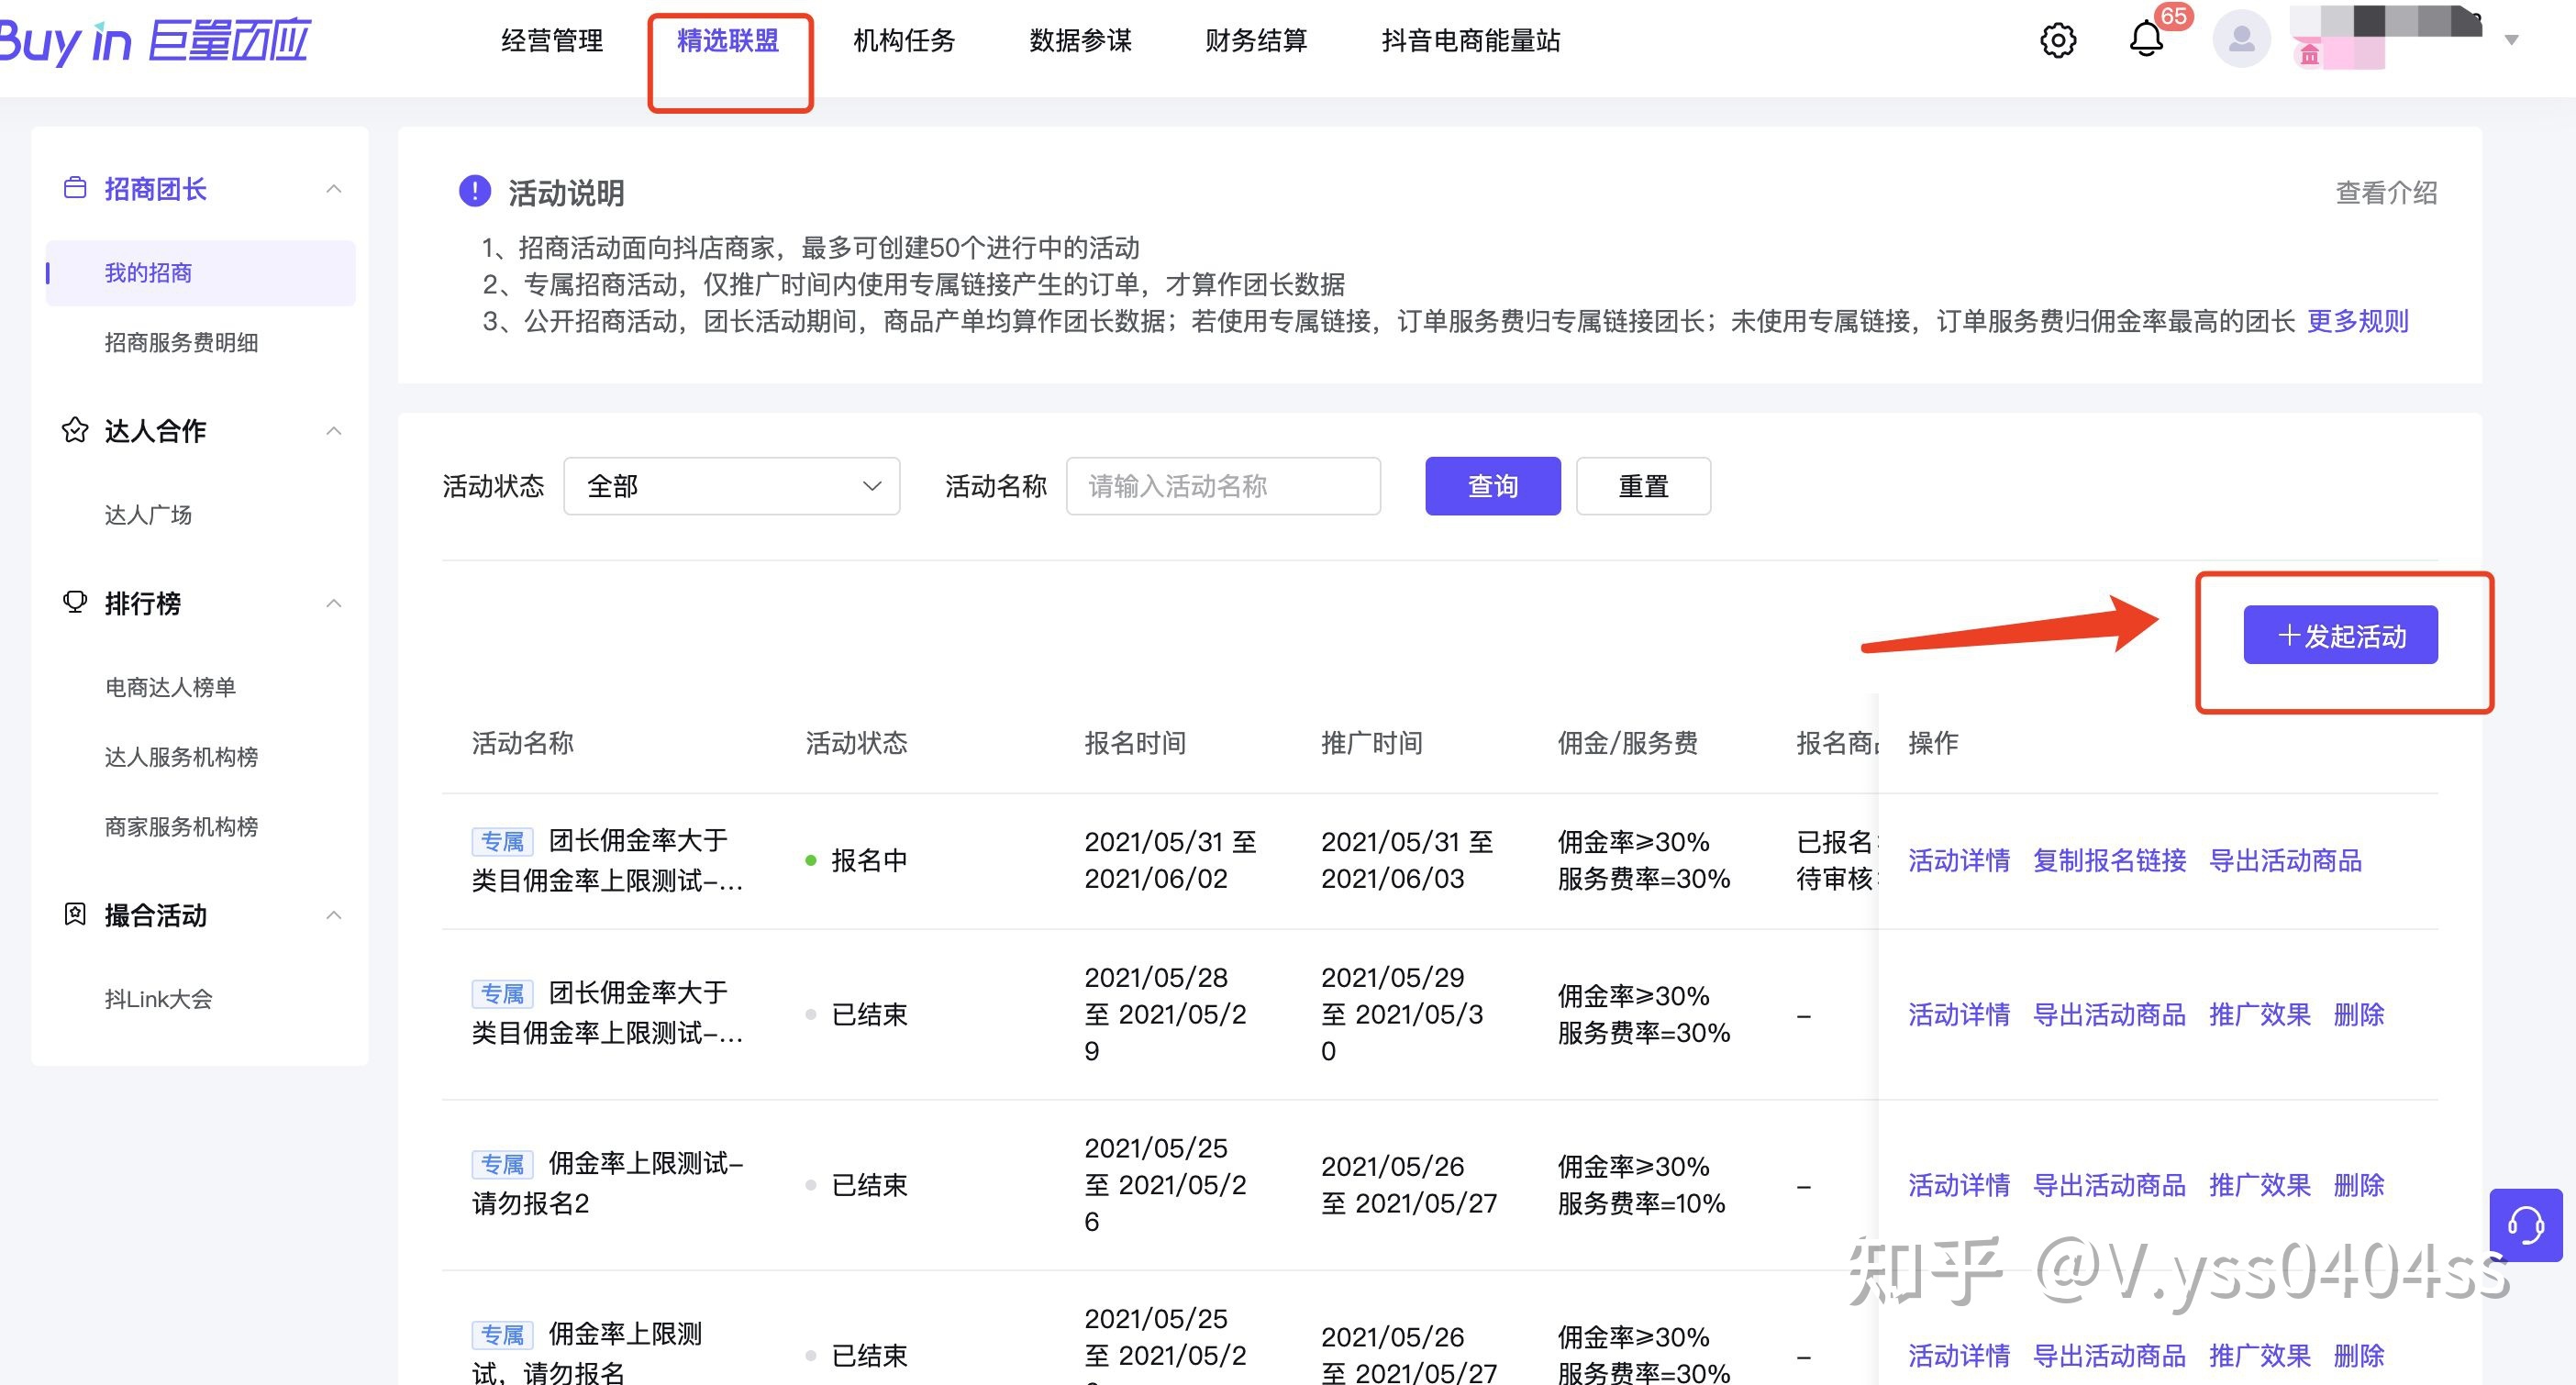Click the Buy in 巨量百应 logo

tap(155, 41)
